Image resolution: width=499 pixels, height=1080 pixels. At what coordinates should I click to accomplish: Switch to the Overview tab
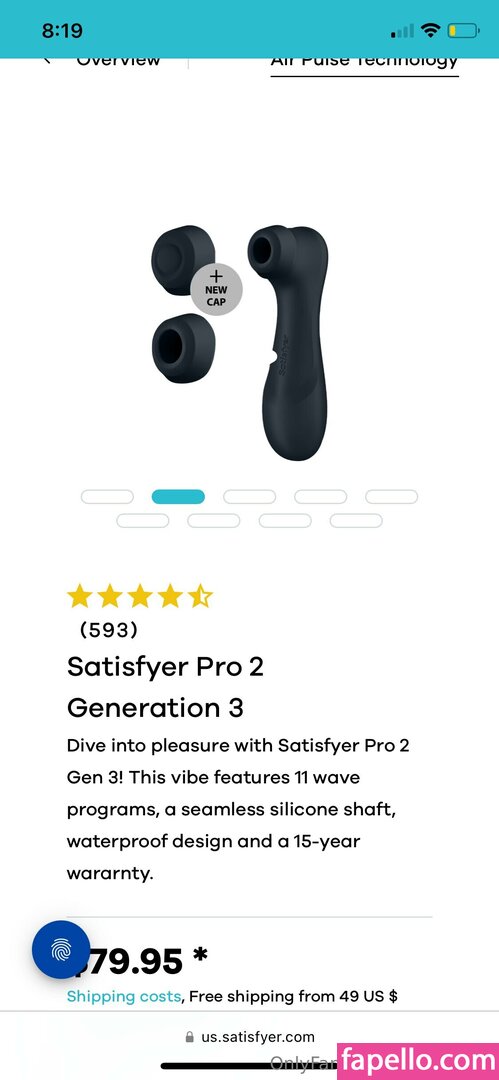point(119,60)
